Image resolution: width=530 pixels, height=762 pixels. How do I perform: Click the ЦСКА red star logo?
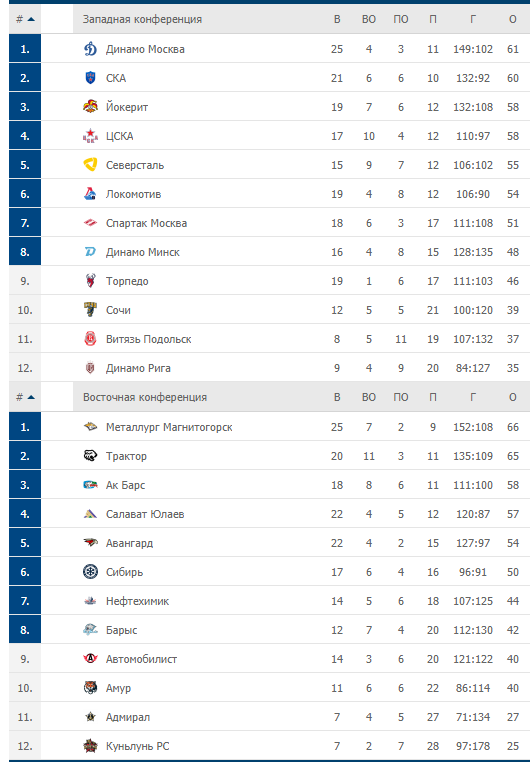(90, 136)
